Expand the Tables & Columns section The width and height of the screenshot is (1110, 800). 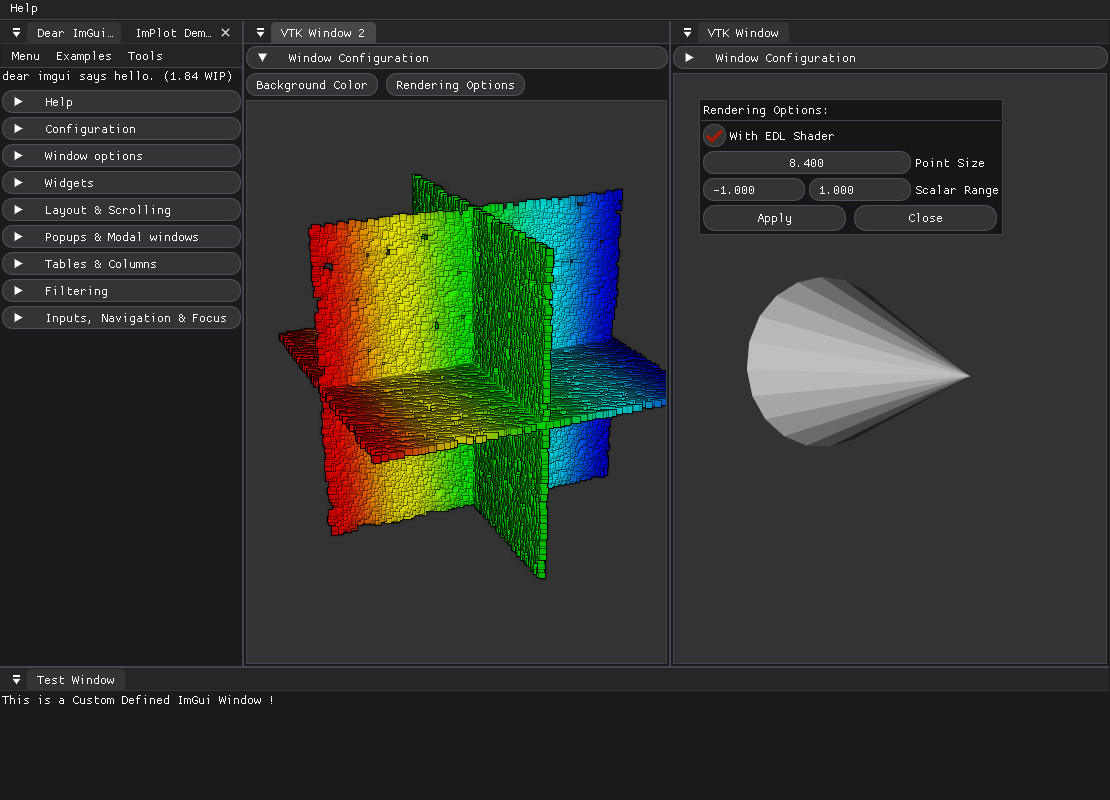coord(122,263)
